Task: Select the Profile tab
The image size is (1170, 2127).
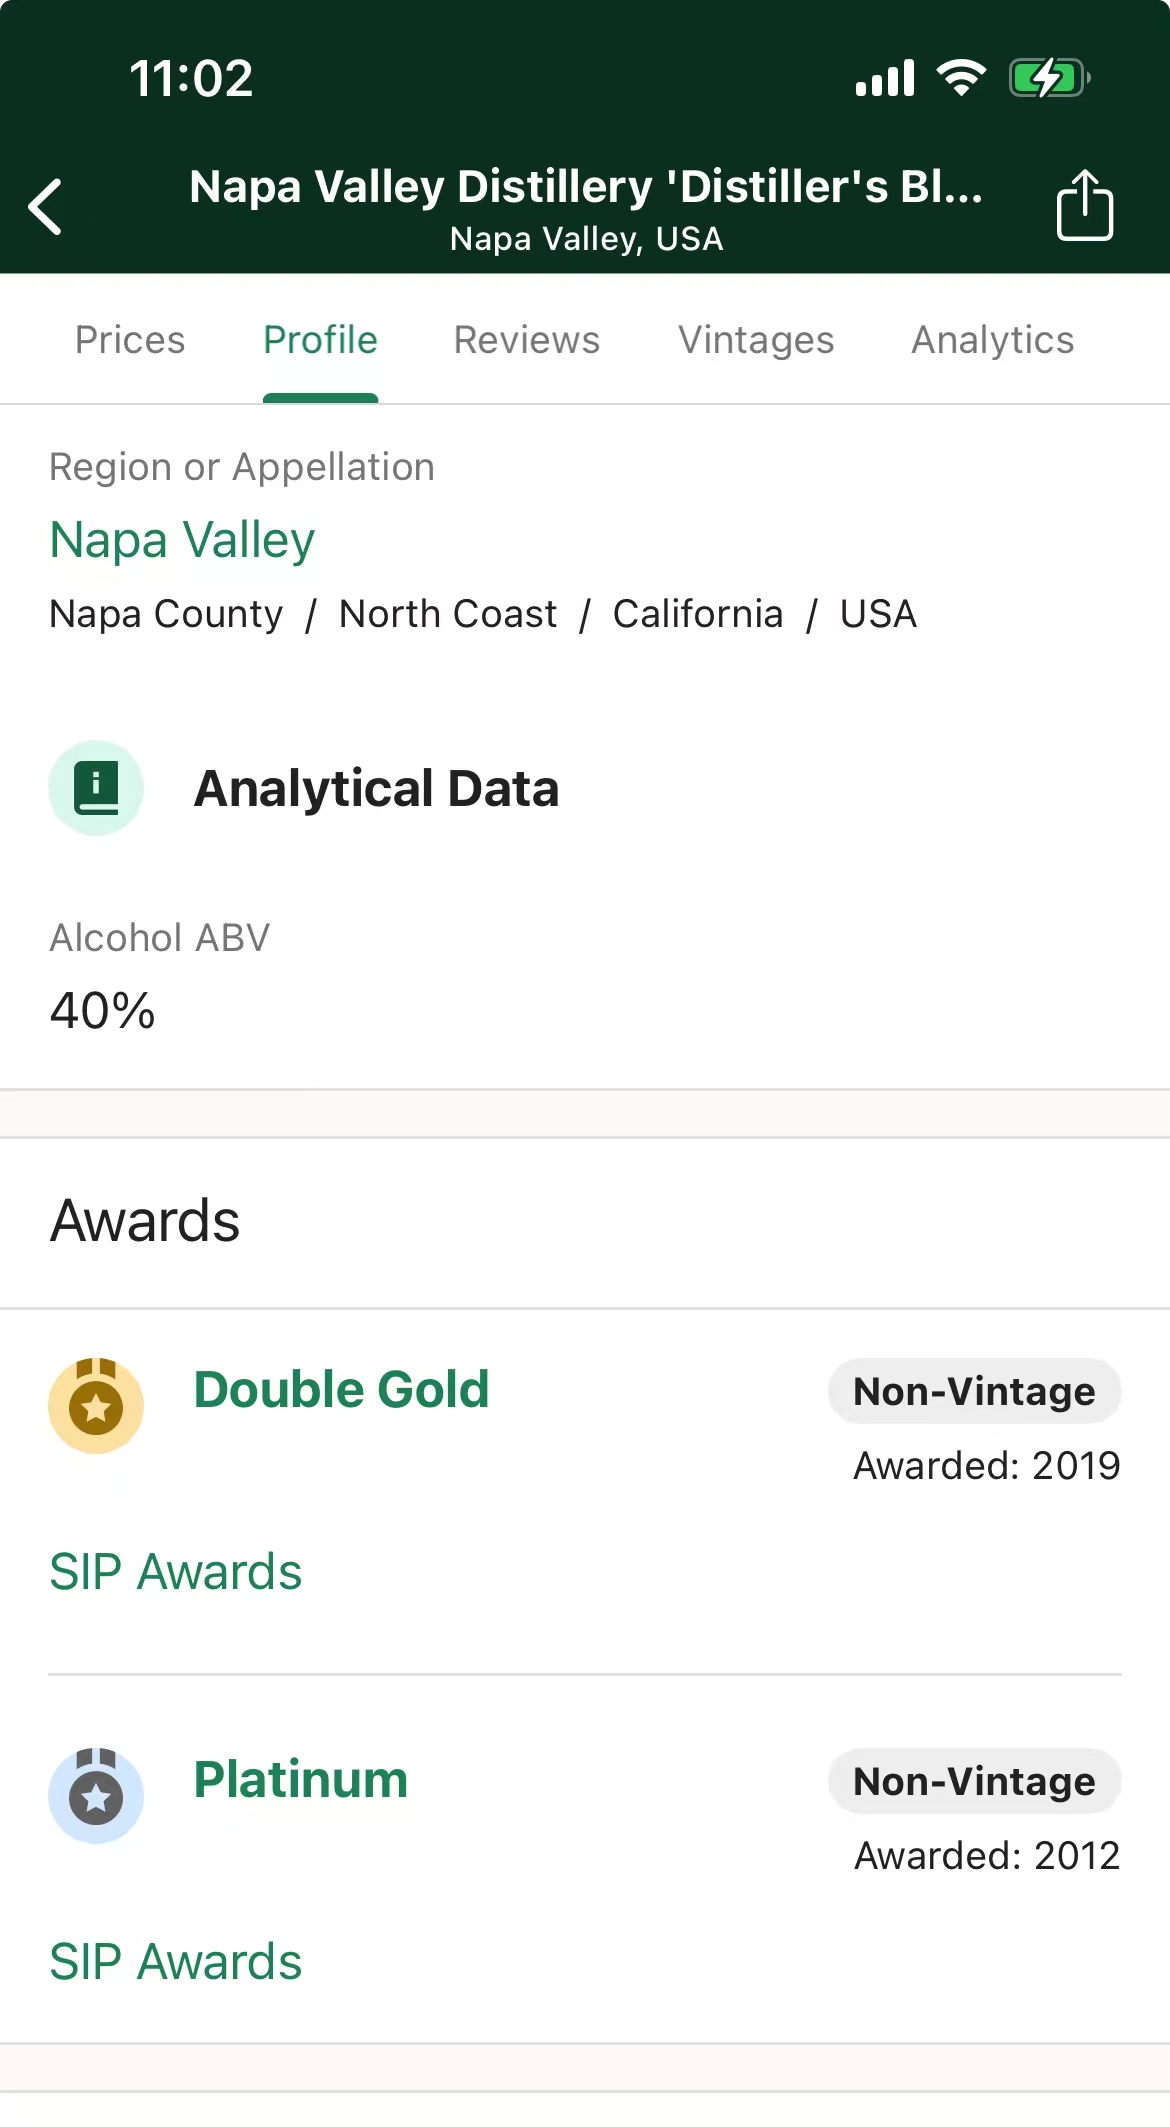Action: pyautogui.click(x=320, y=340)
